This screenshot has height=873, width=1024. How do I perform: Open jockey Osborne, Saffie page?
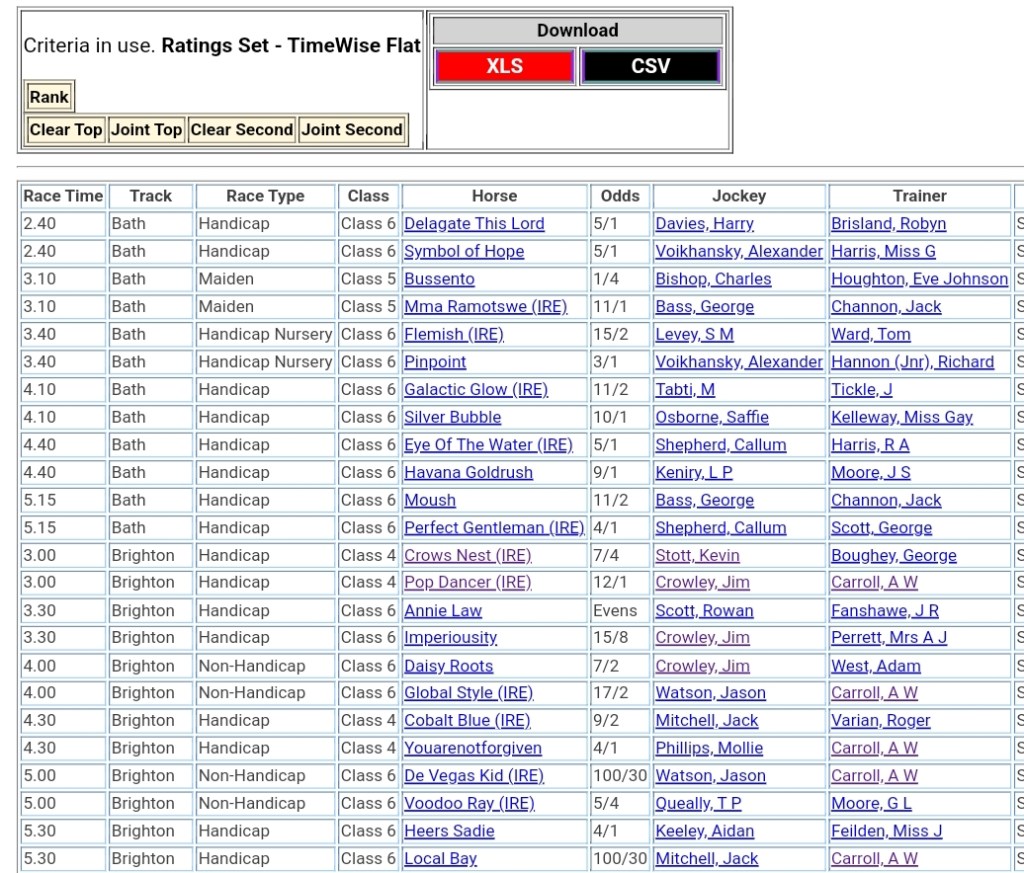click(714, 417)
